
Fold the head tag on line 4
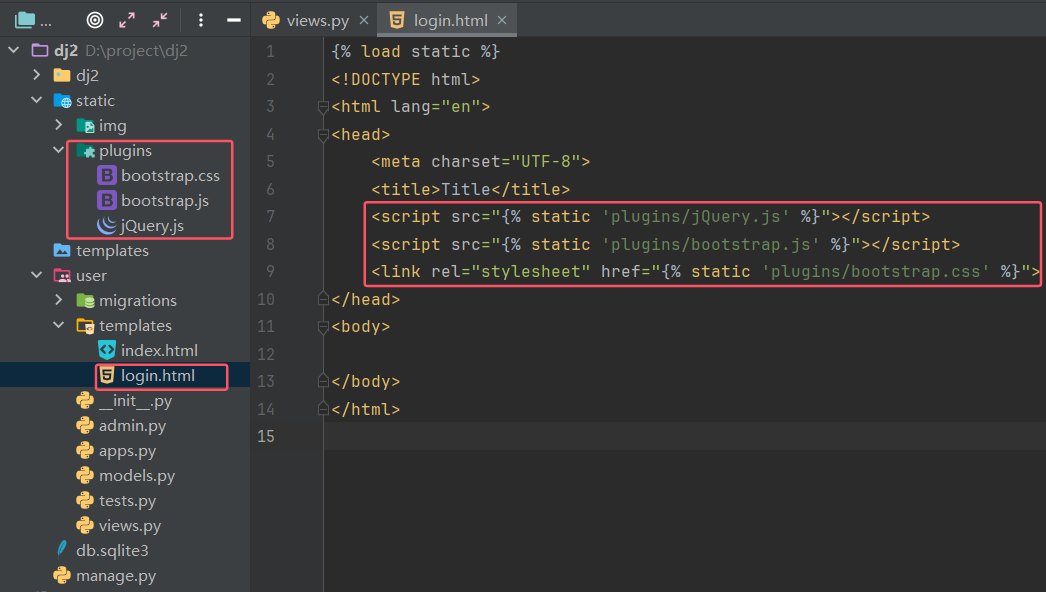(323, 135)
